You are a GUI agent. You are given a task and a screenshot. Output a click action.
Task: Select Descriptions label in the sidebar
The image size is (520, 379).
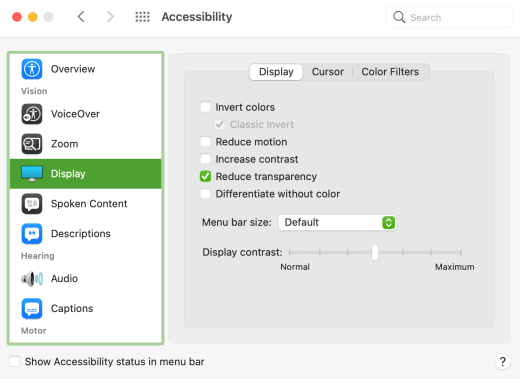click(81, 234)
